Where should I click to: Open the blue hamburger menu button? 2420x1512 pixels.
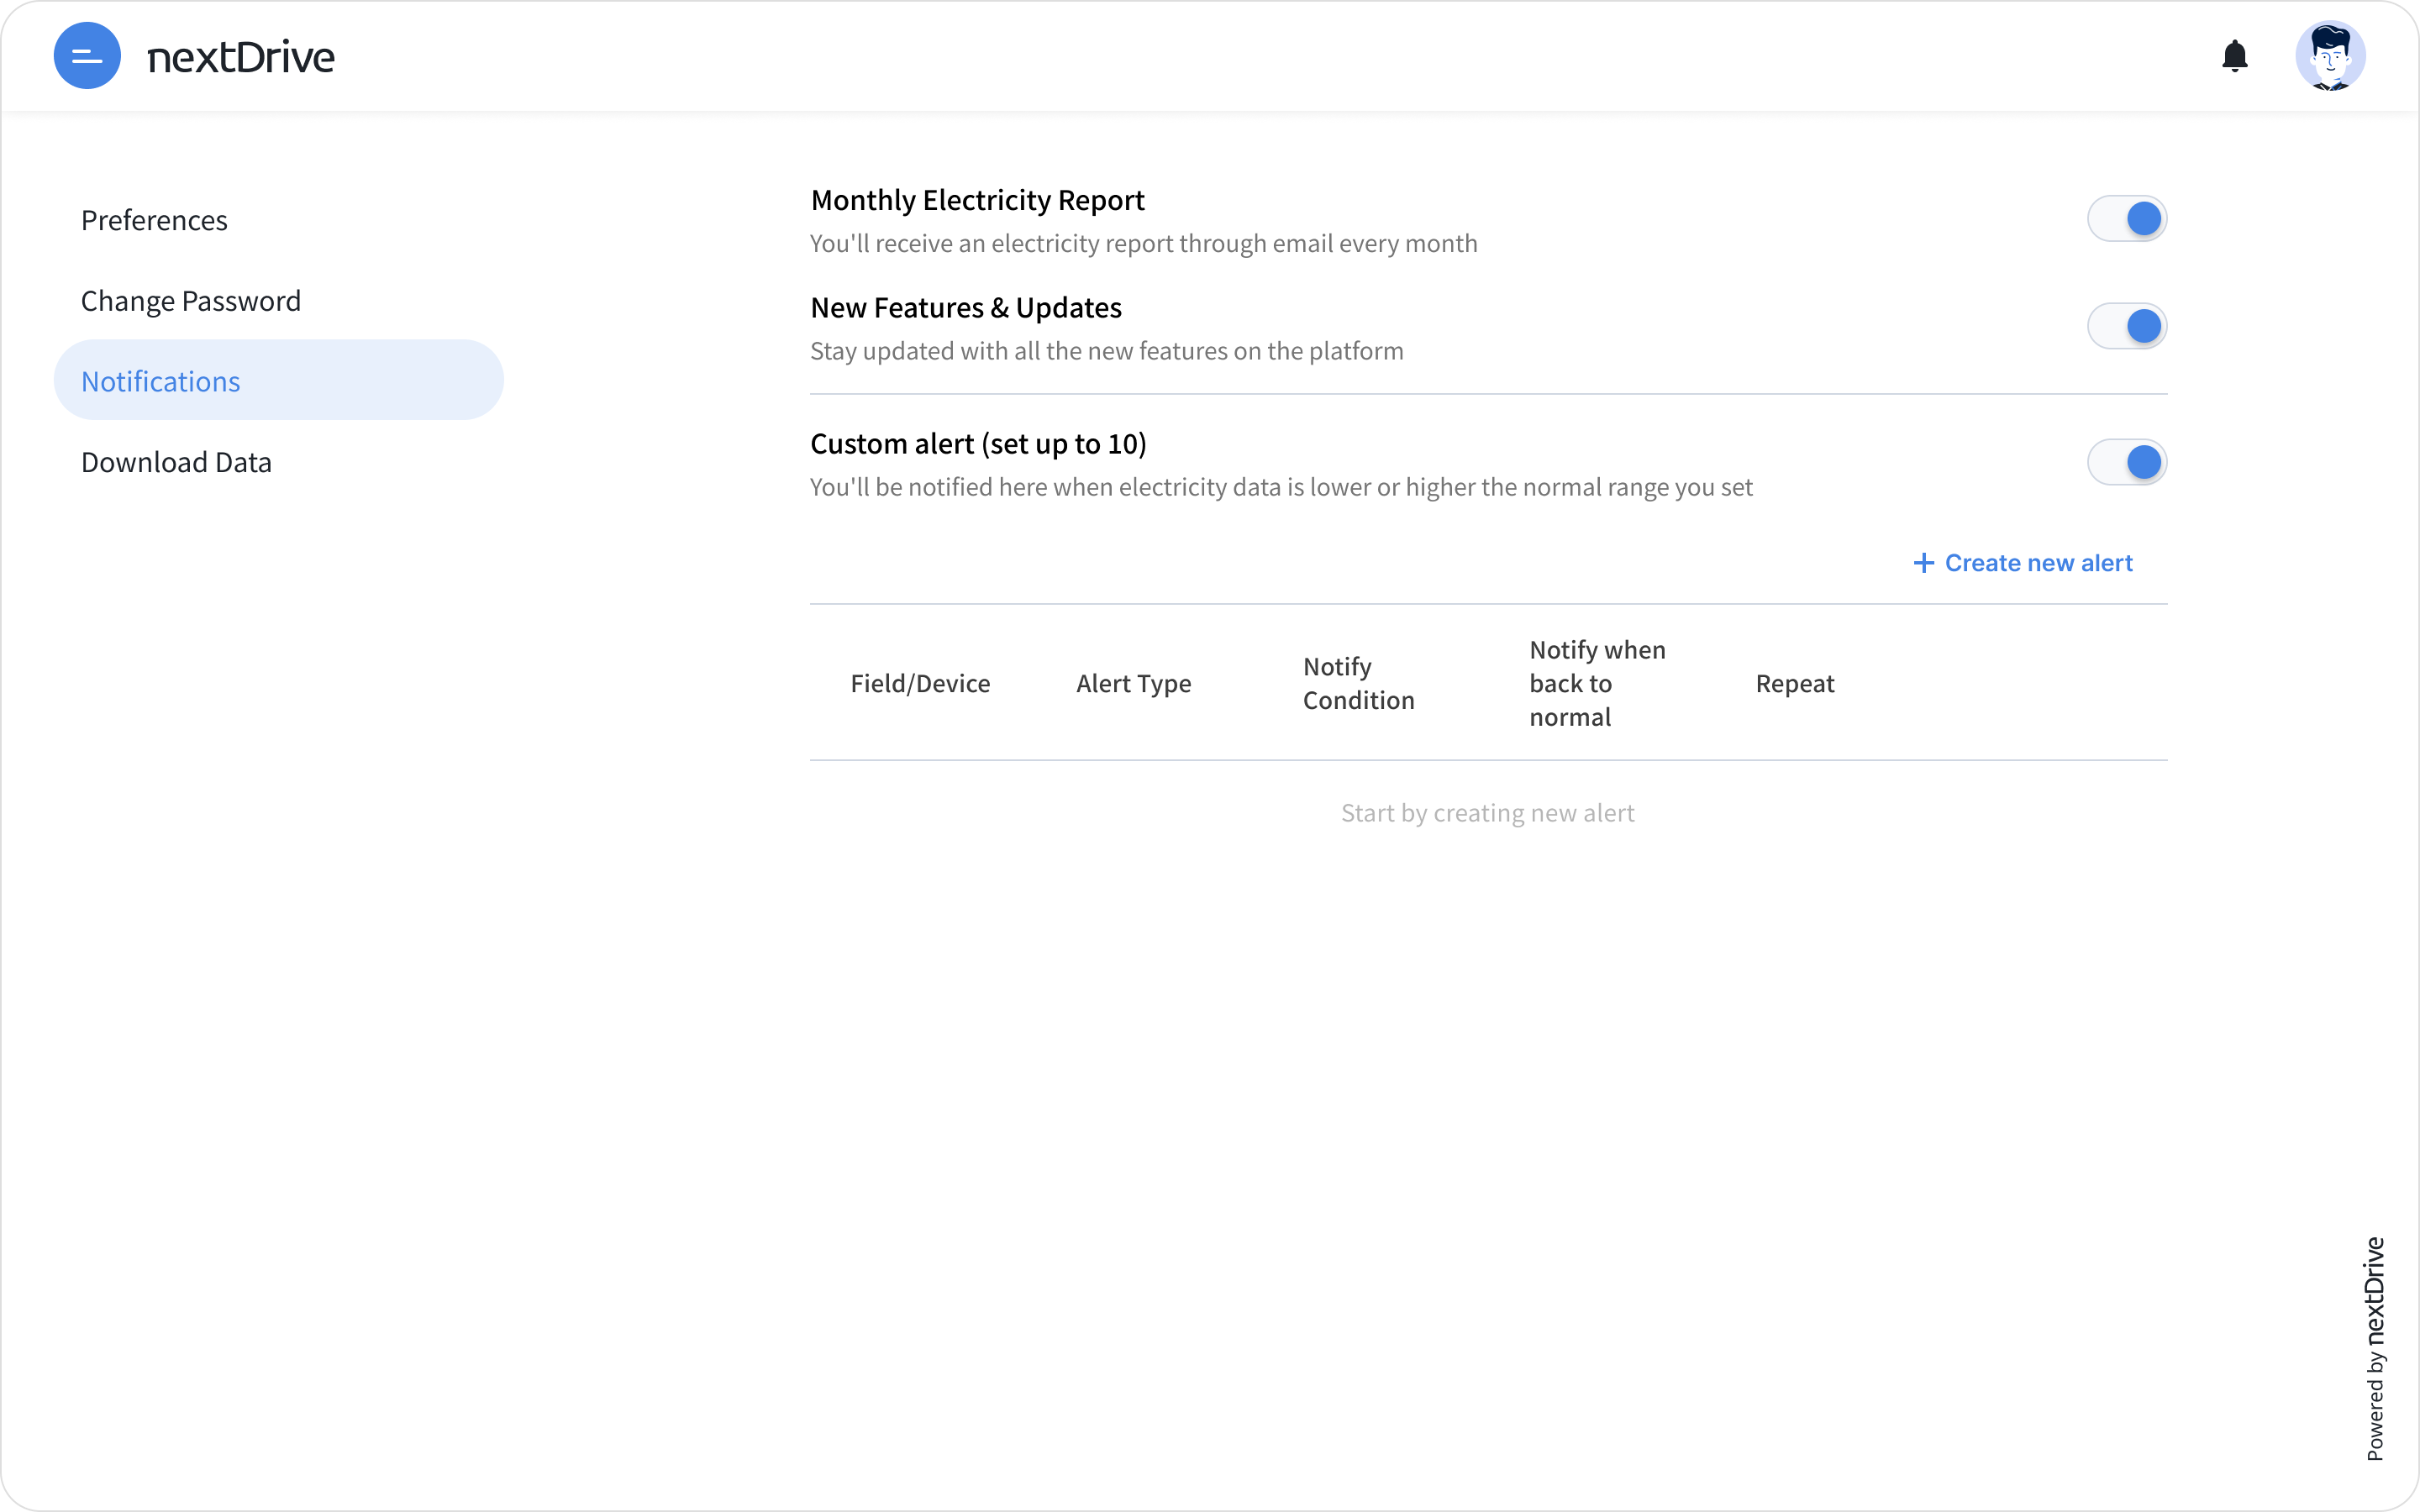(x=87, y=56)
